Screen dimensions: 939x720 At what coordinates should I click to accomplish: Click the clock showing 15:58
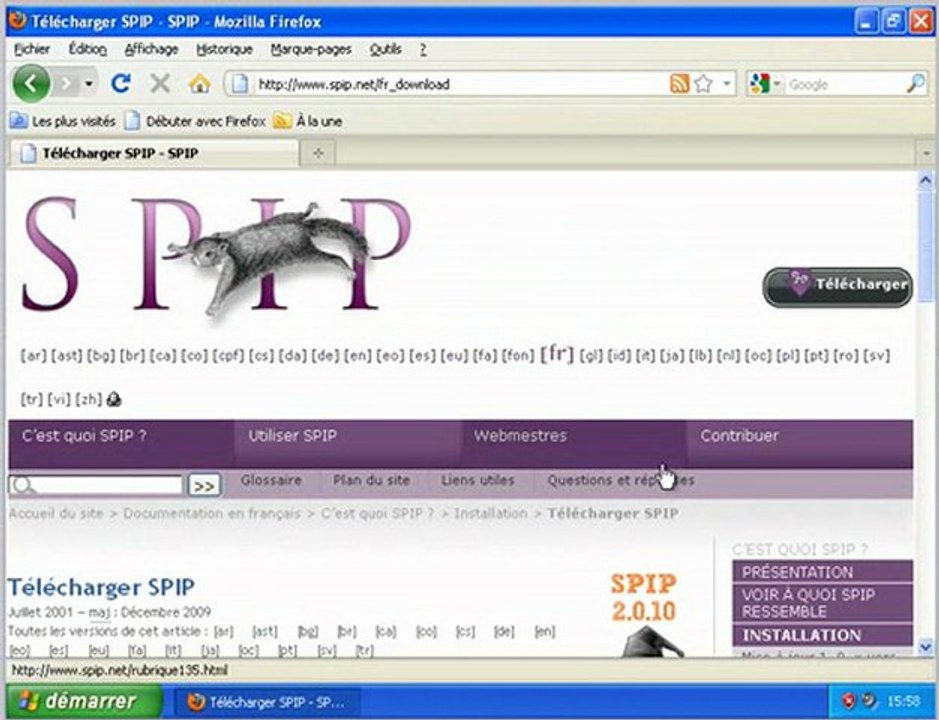904,701
